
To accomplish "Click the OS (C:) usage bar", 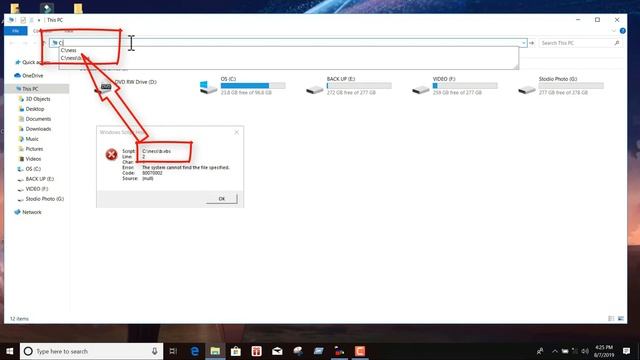I will [x=253, y=86].
